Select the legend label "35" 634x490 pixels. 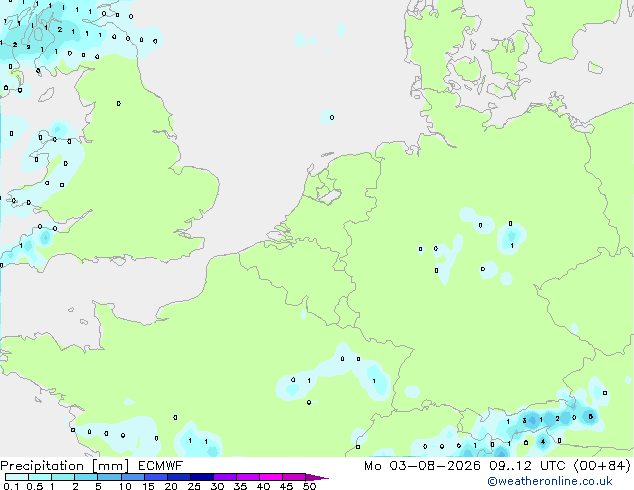pos(240,486)
